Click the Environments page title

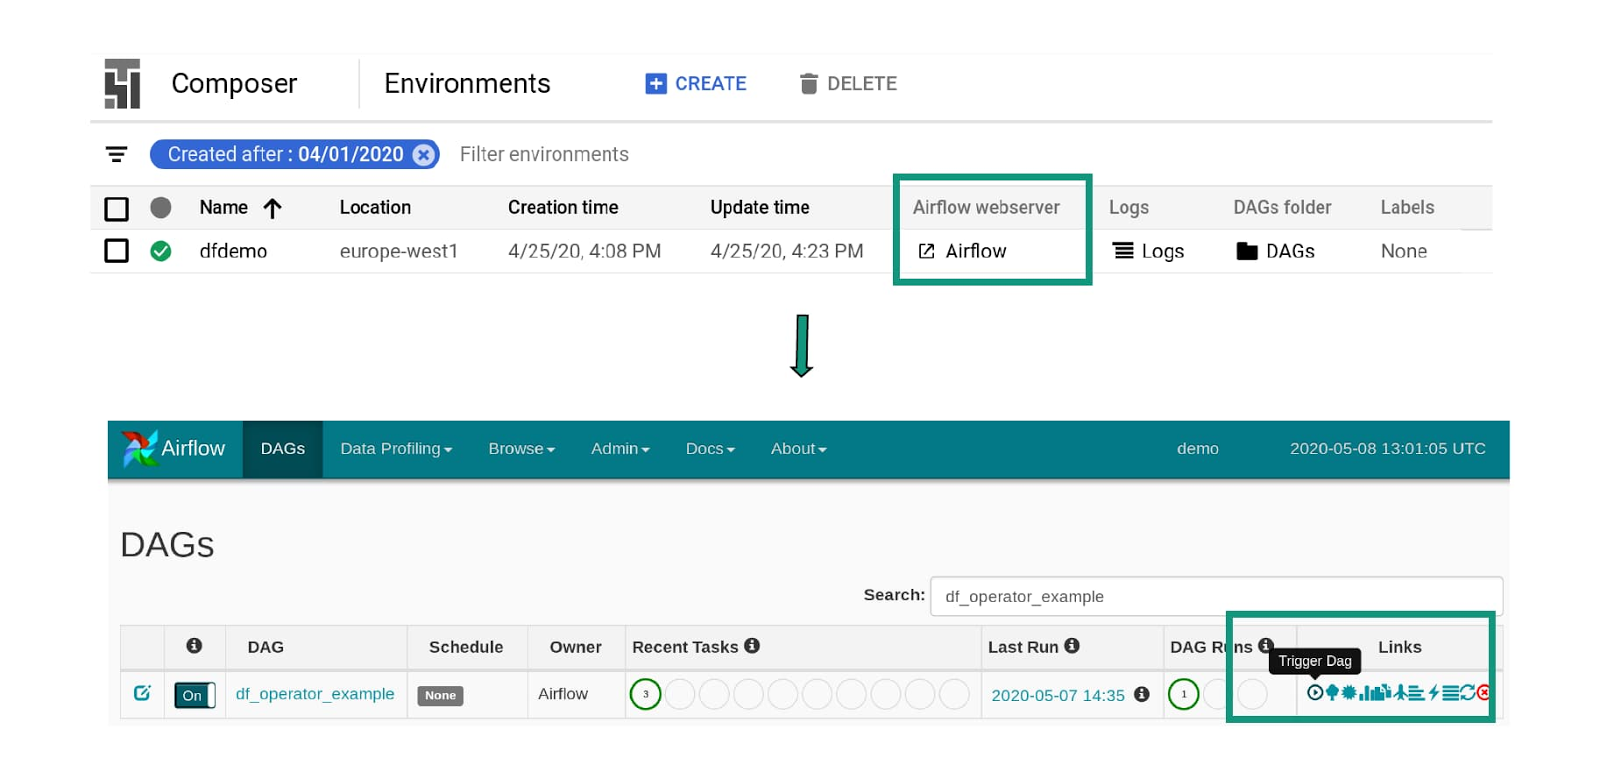point(467,83)
